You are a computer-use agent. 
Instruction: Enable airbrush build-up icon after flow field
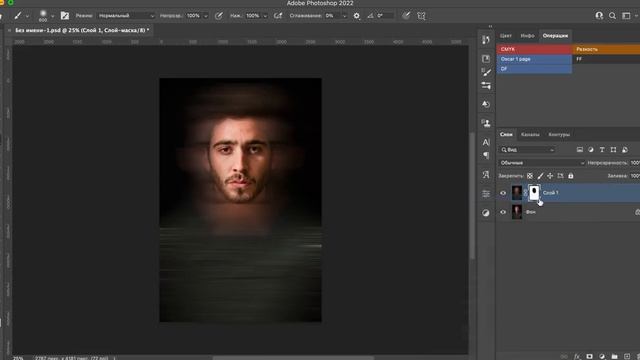[x=278, y=16]
